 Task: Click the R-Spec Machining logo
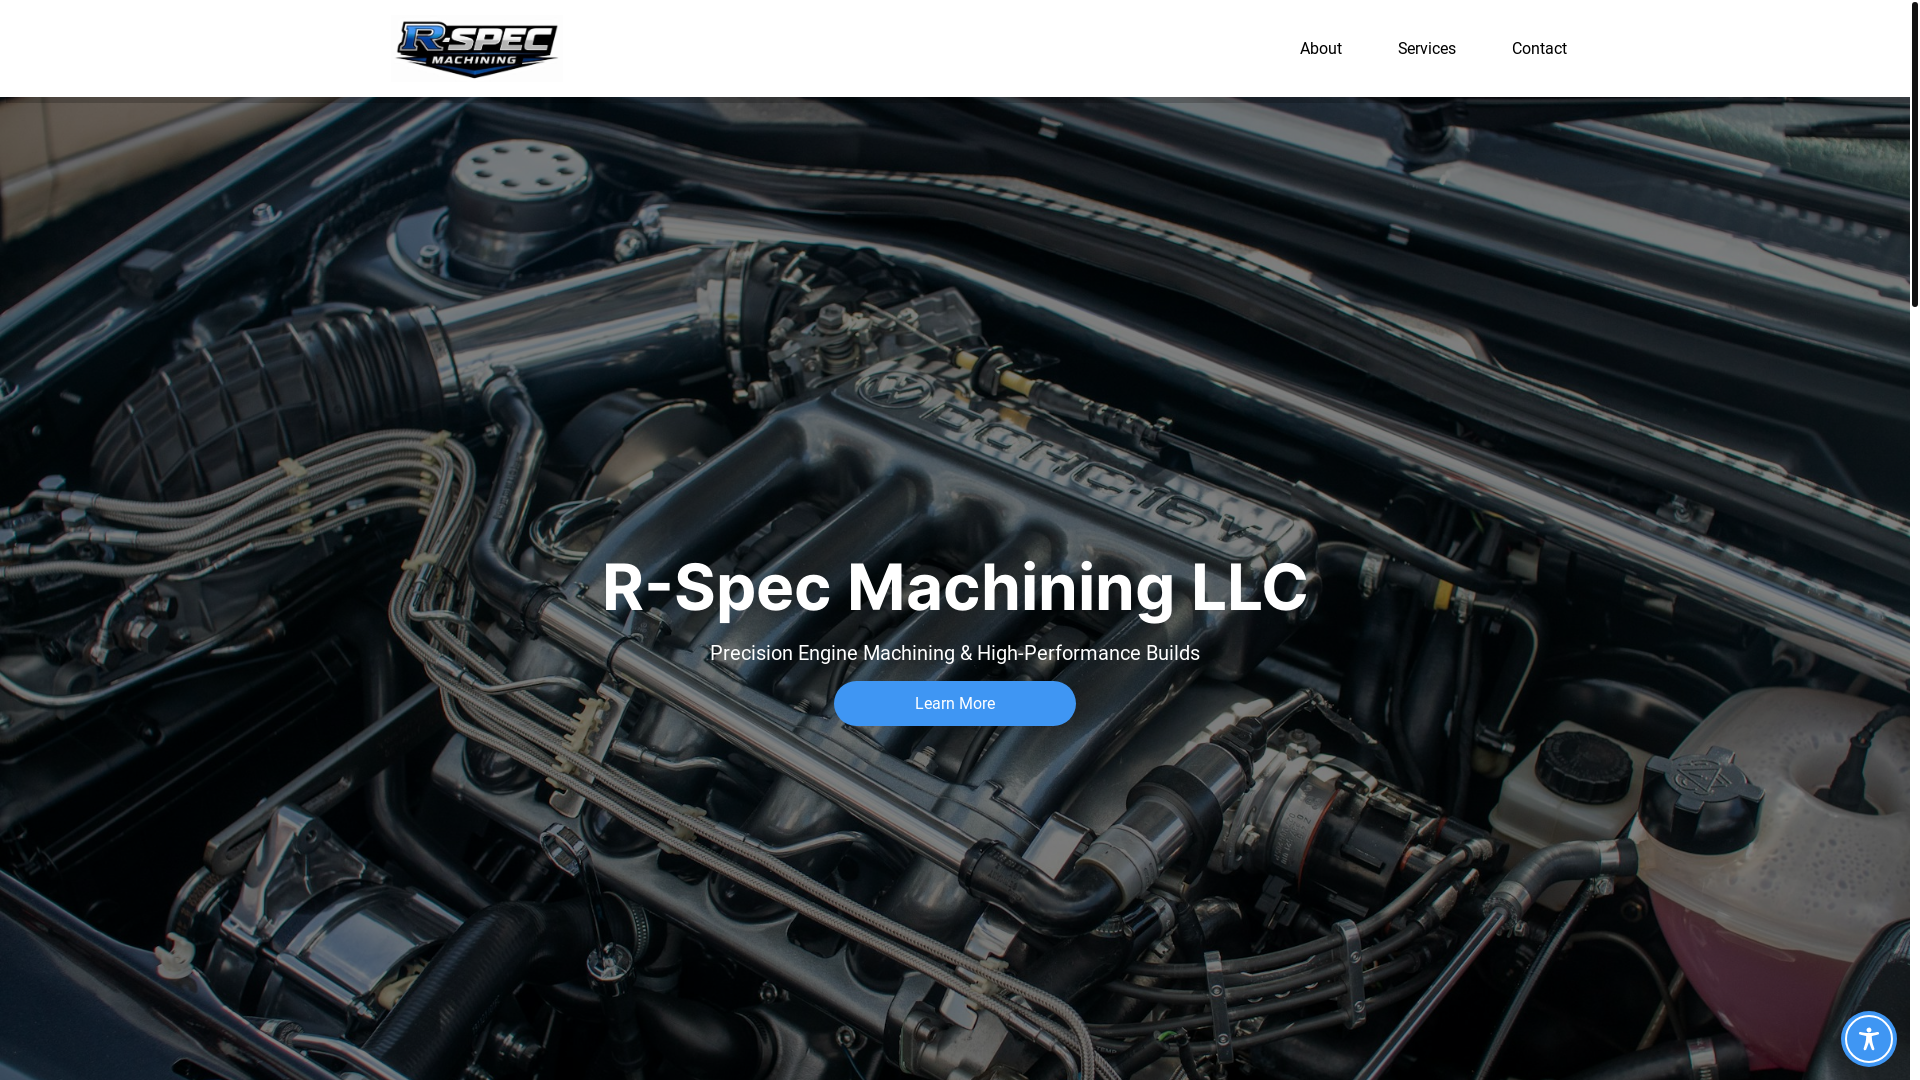[x=477, y=49]
